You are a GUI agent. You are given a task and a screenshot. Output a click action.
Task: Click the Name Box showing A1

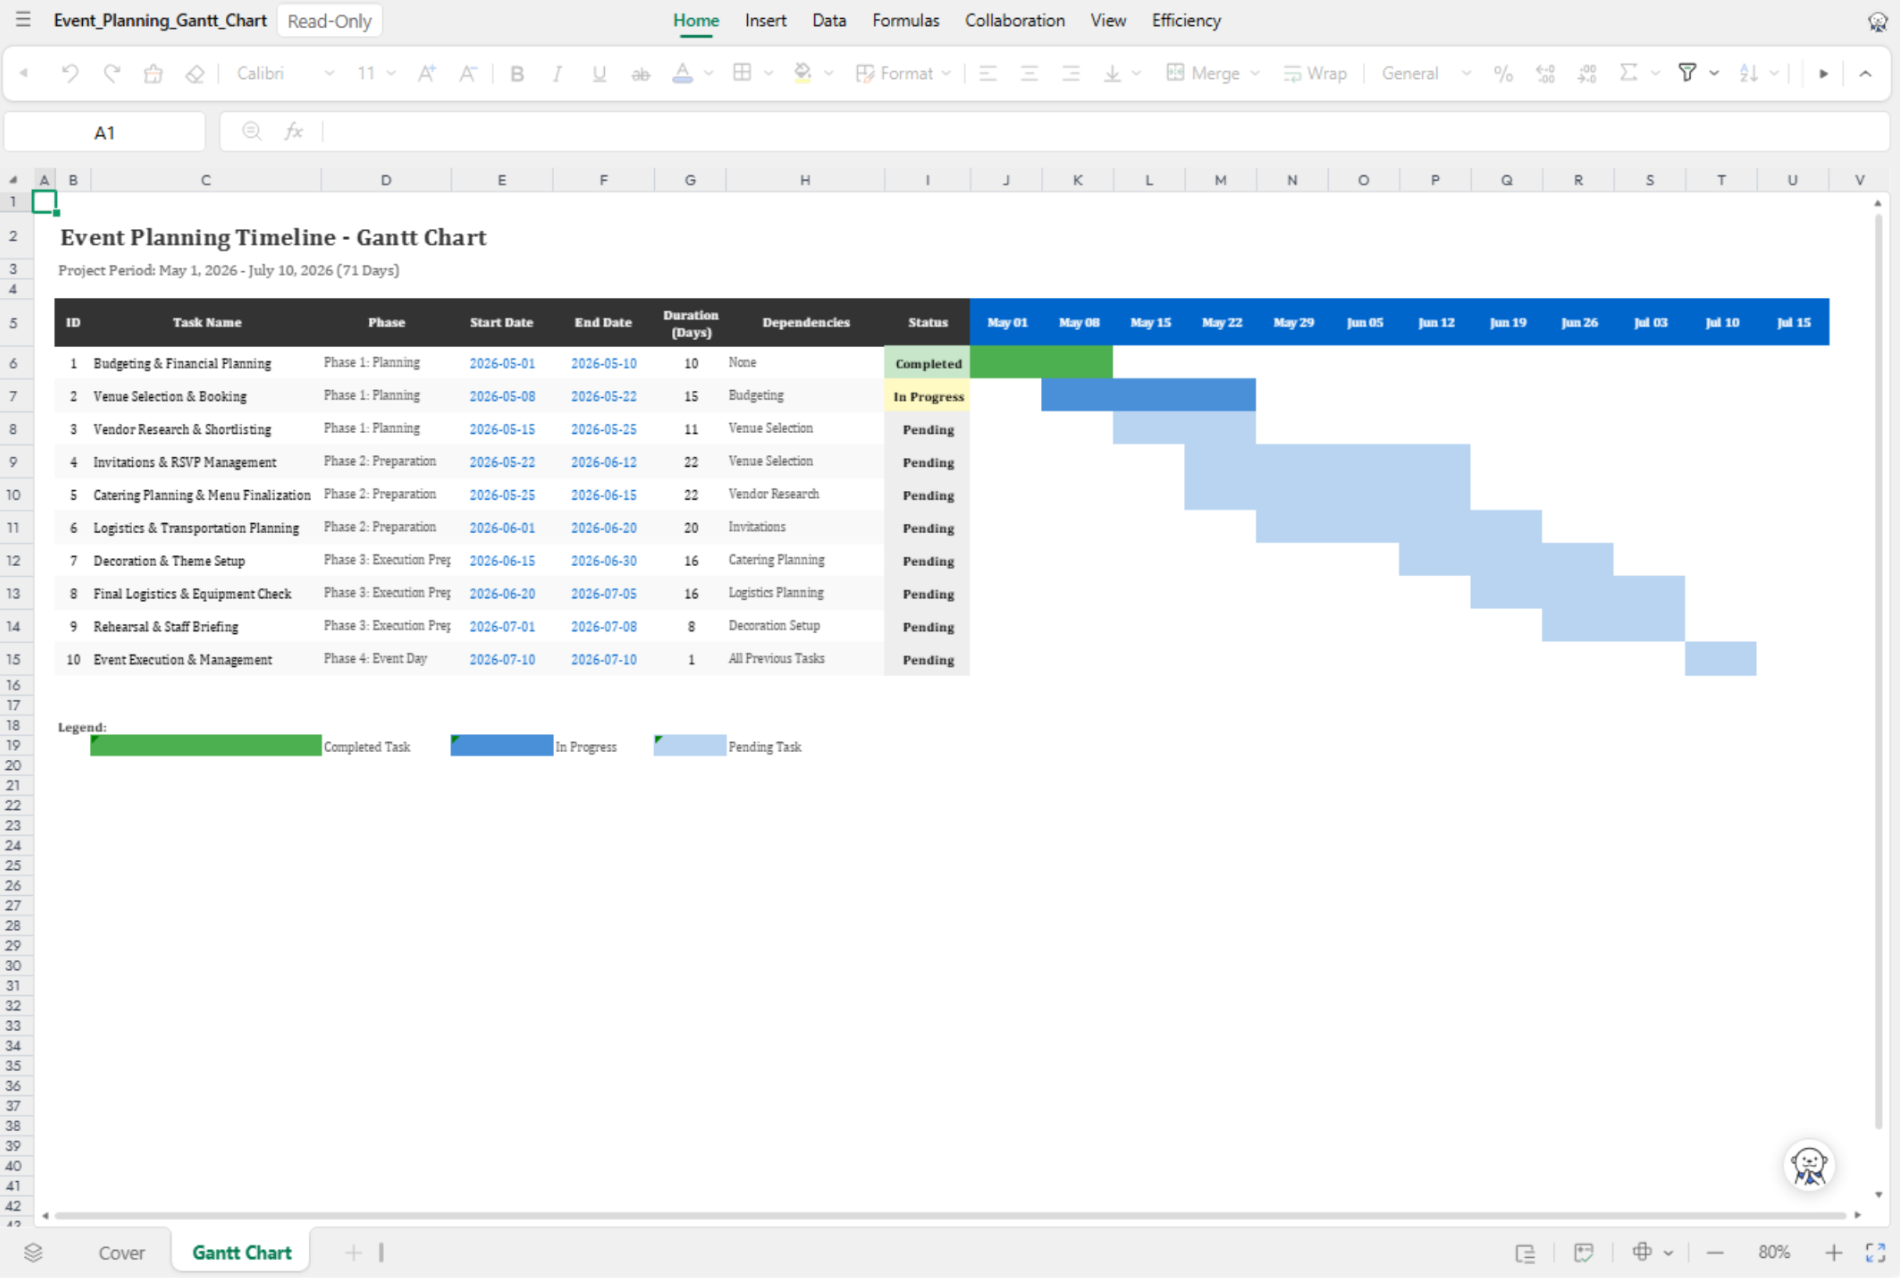point(105,132)
